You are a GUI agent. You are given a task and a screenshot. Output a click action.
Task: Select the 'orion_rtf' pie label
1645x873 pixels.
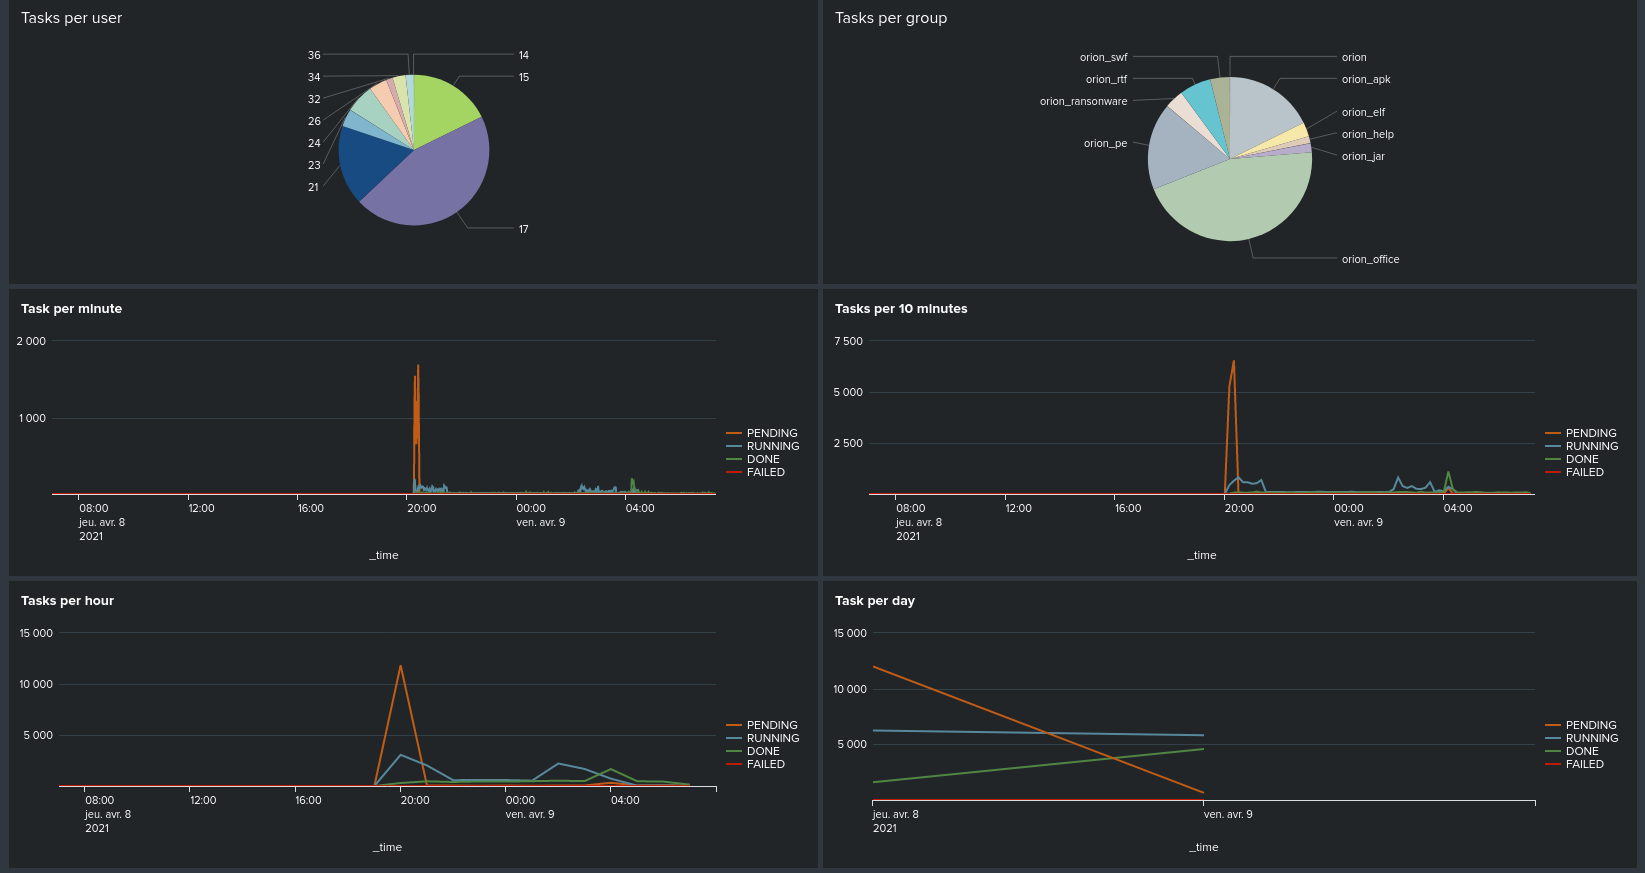point(1106,79)
